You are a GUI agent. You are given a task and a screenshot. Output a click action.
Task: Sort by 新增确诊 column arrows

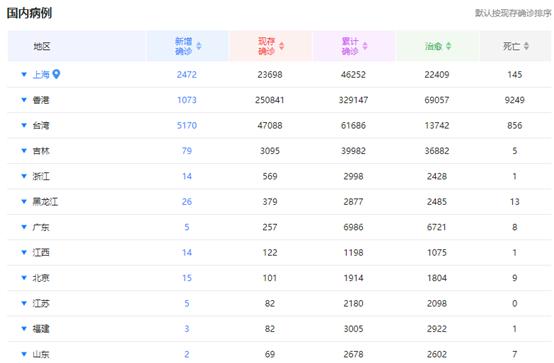pyautogui.click(x=199, y=46)
